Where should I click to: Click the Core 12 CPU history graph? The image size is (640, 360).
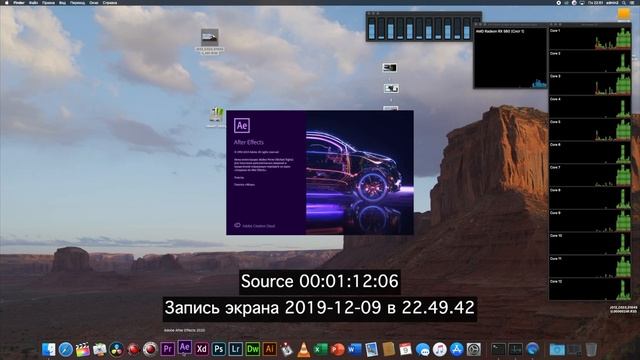(x=590, y=290)
